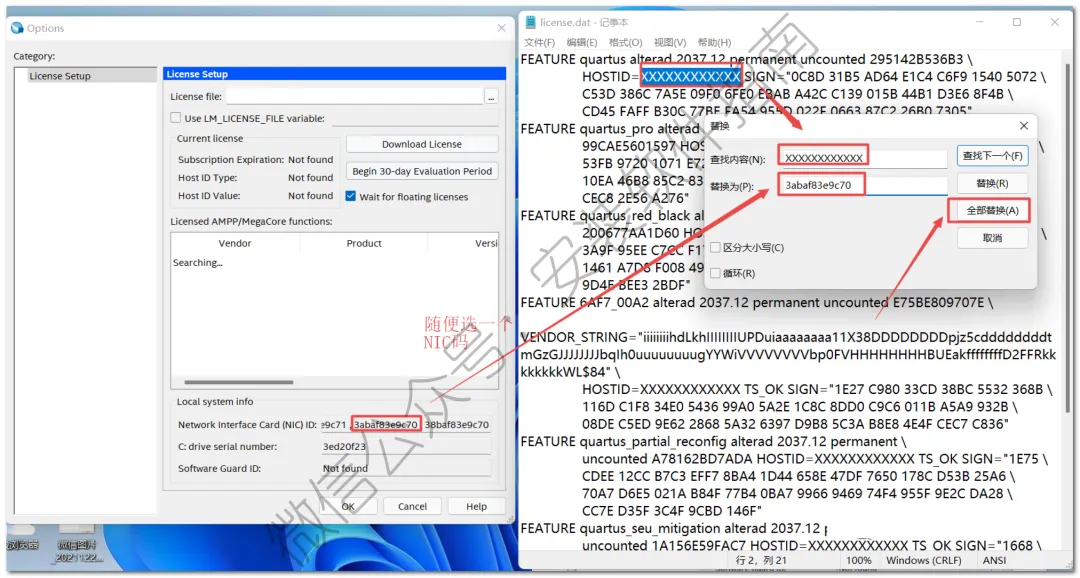The image size is (1080, 578).
Task: Click the browse button next to License file
Action: pos(491,97)
